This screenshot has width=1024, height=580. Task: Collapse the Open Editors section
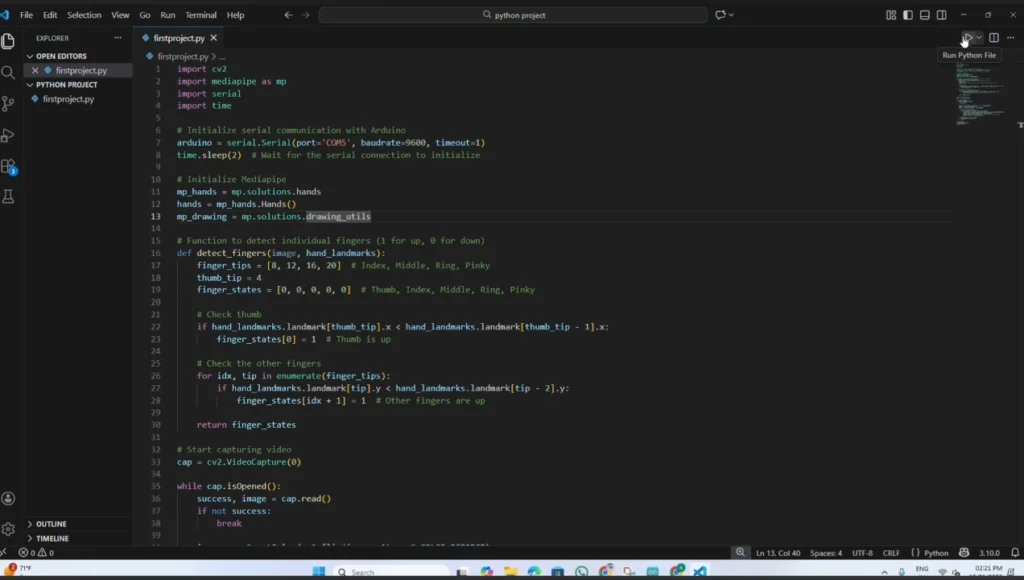(x=61, y=56)
